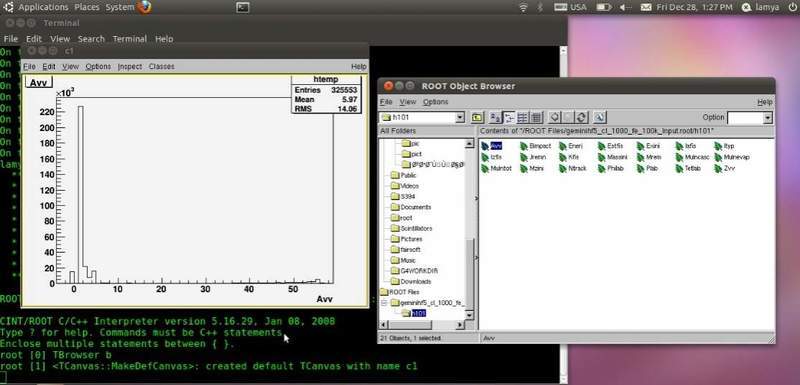Select the Mzini leaf icon
Viewport: 800px width, 385px height.
tap(523, 169)
